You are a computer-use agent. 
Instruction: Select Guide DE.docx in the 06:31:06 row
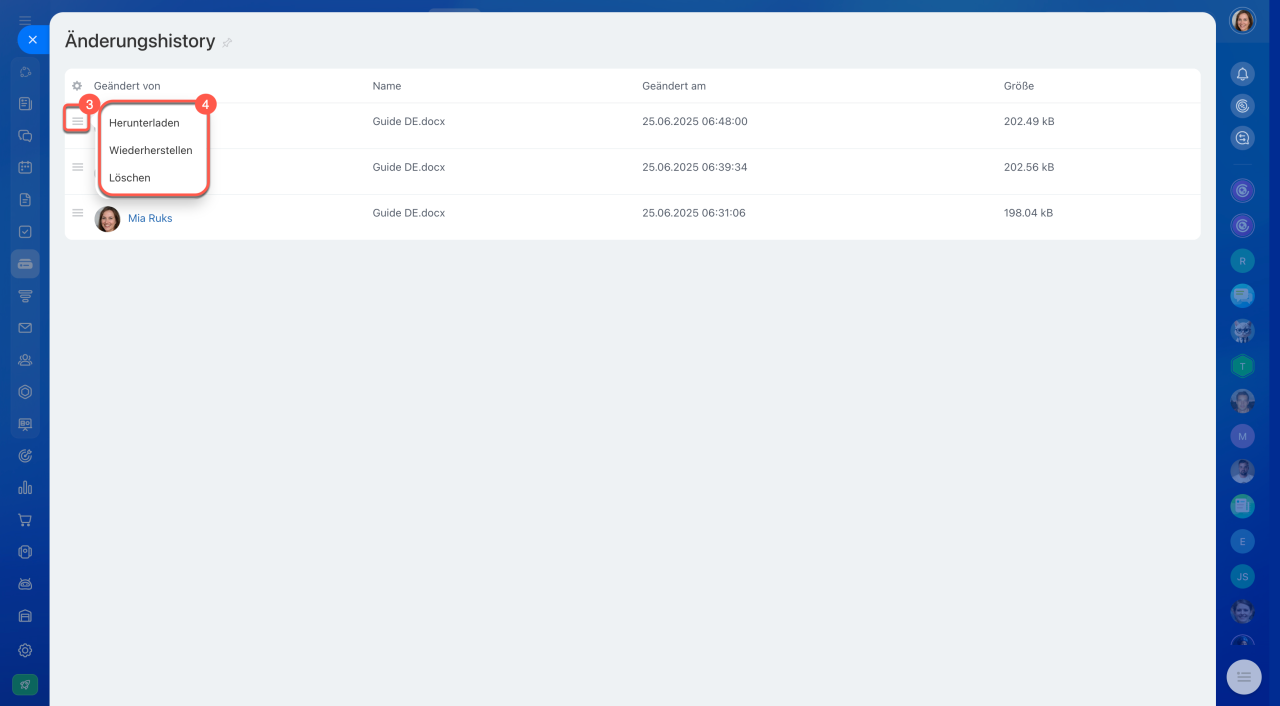click(x=409, y=213)
